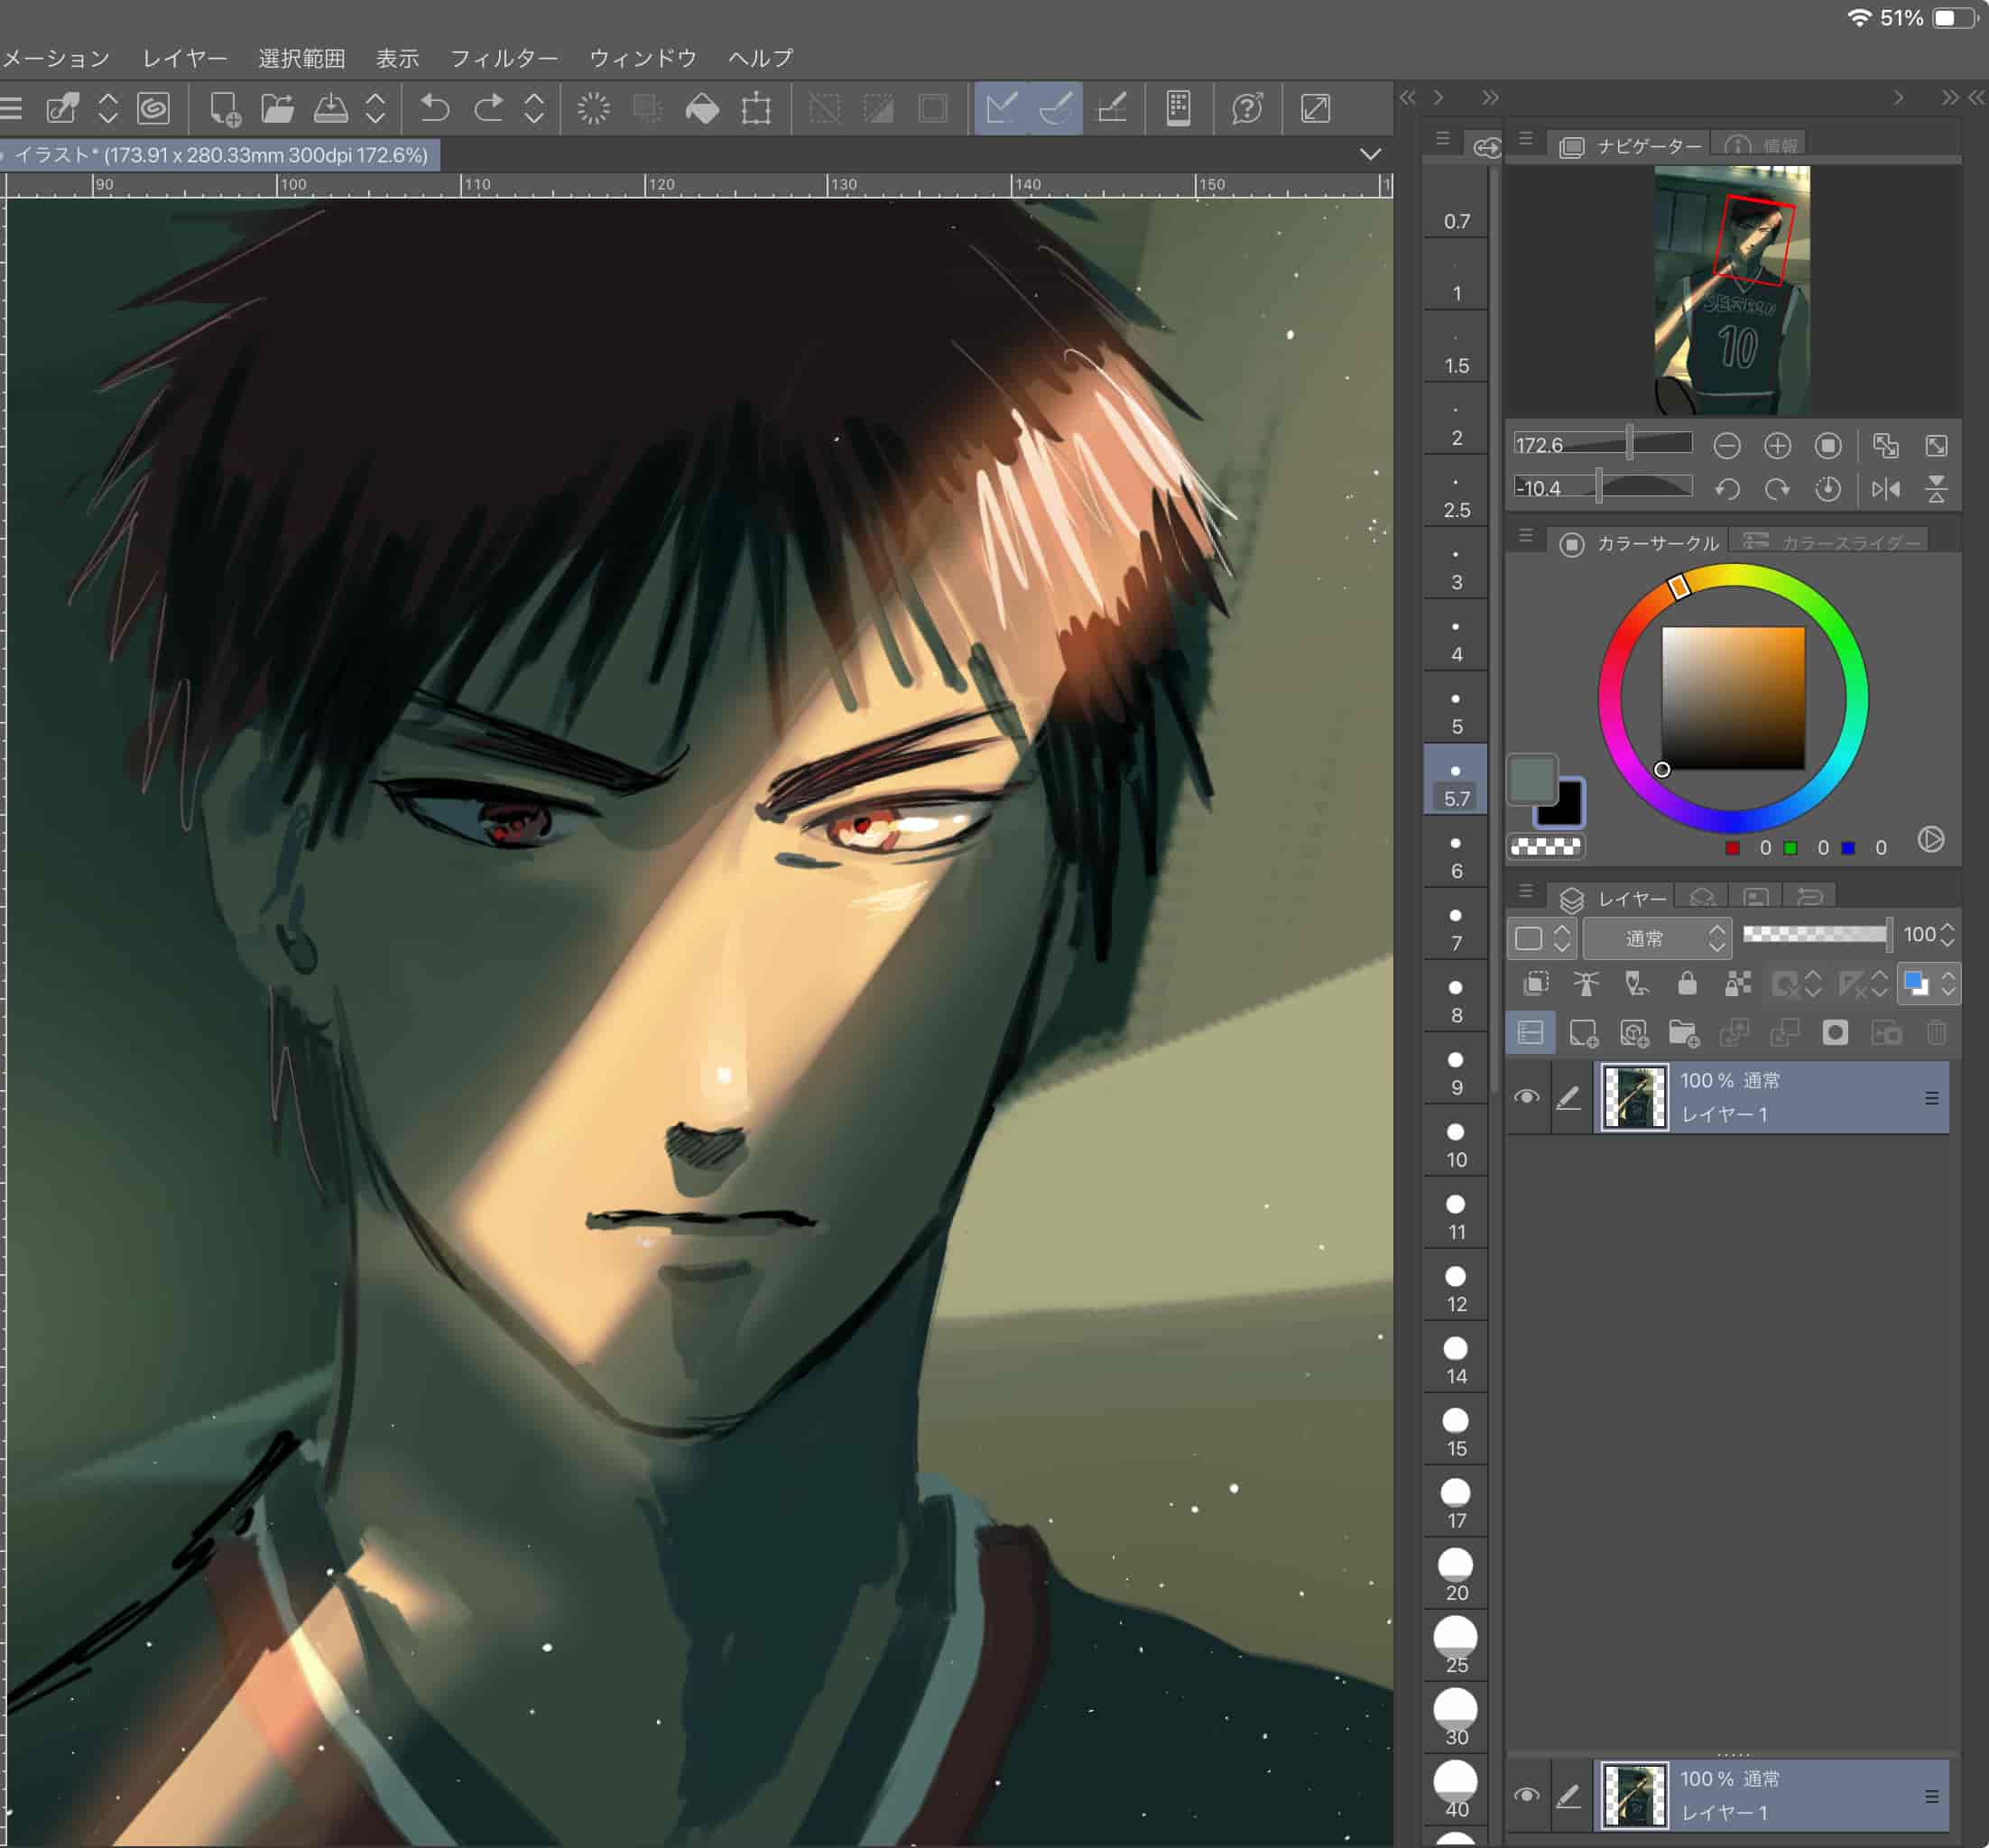
Task: Zoom in with the navigator plus icon
Action: click(1777, 446)
